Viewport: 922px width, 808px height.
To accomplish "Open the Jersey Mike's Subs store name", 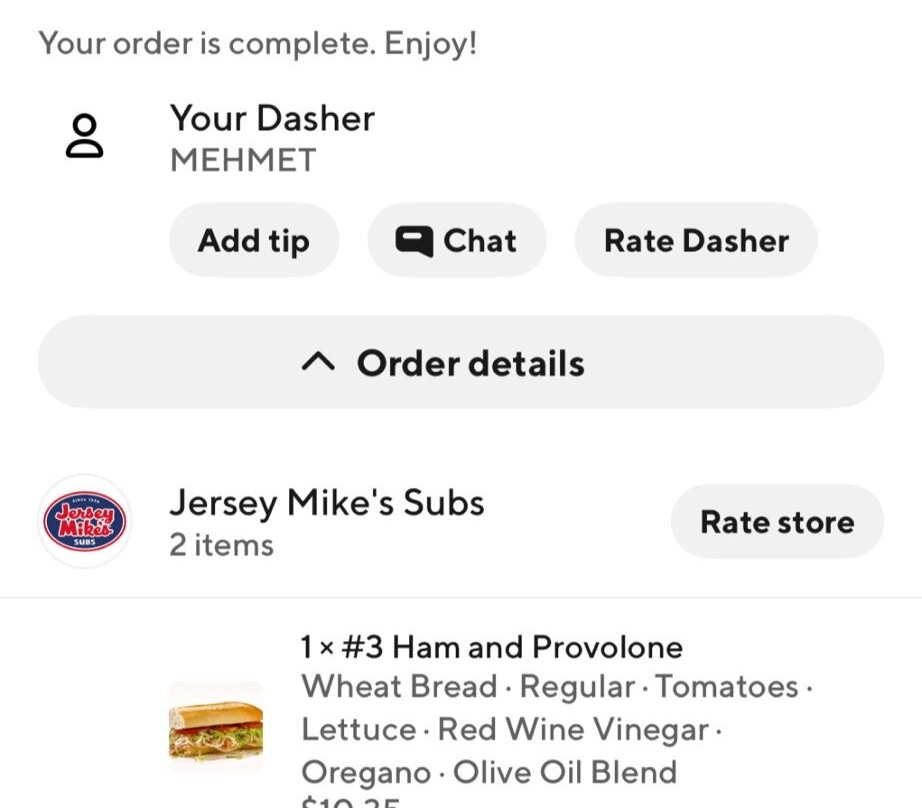I will 326,502.
